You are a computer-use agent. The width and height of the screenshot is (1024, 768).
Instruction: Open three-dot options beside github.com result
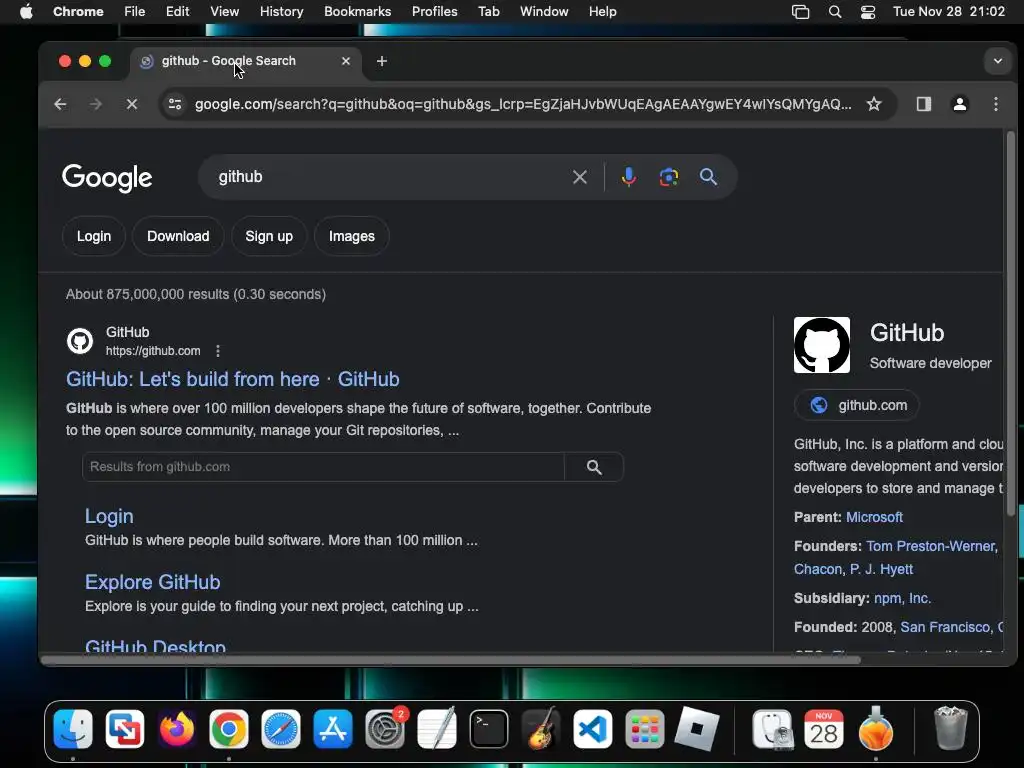tap(217, 351)
